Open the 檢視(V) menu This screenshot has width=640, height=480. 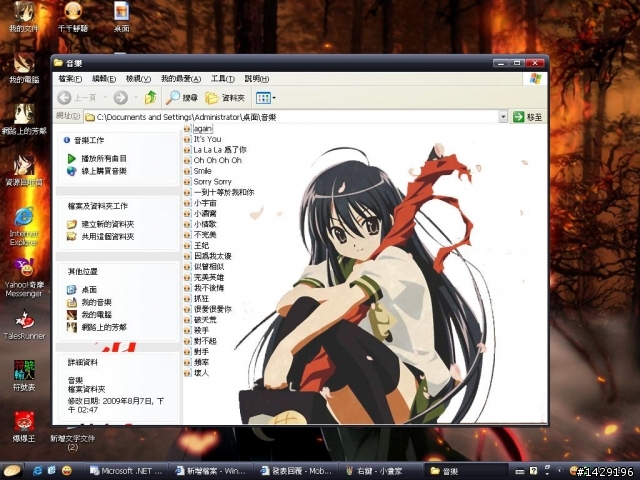click(x=138, y=79)
